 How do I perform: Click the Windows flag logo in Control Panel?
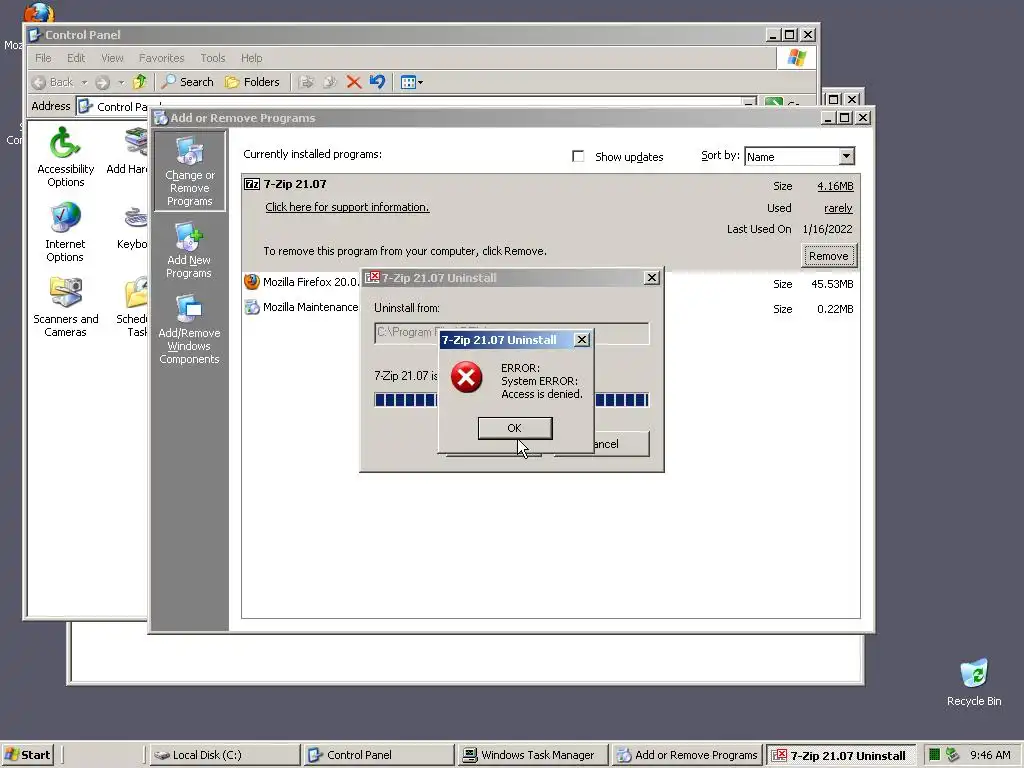(796, 58)
